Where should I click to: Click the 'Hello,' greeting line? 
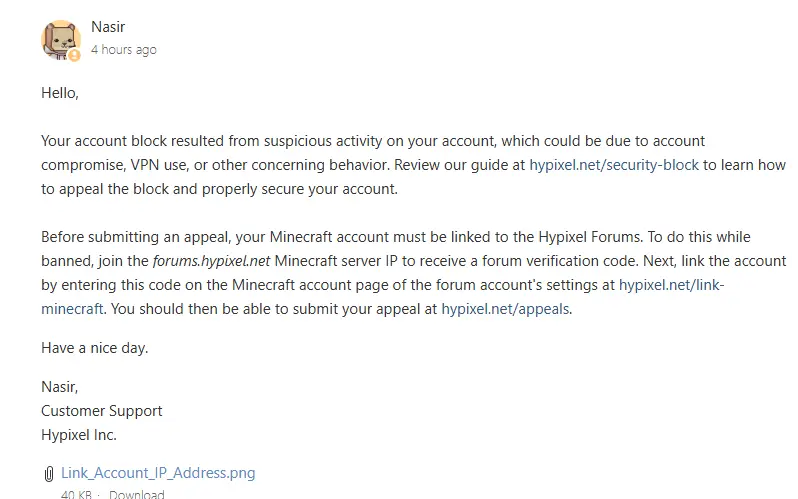pyautogui.click(x=60, y=93)
